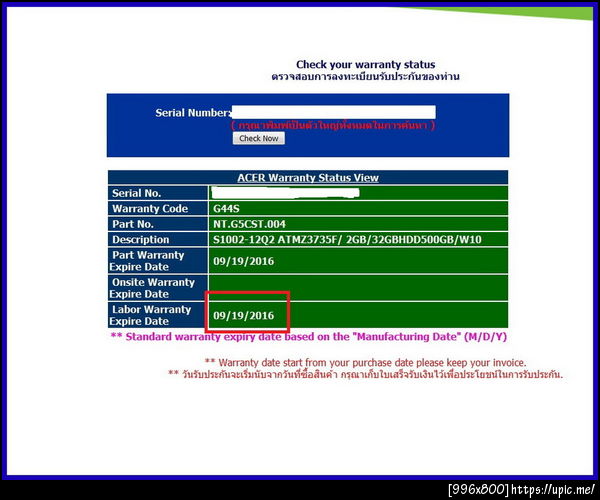The image size is (600, 500).
Task: Click the description value starting with S1002-12Q2
Action: pos(347,239)
